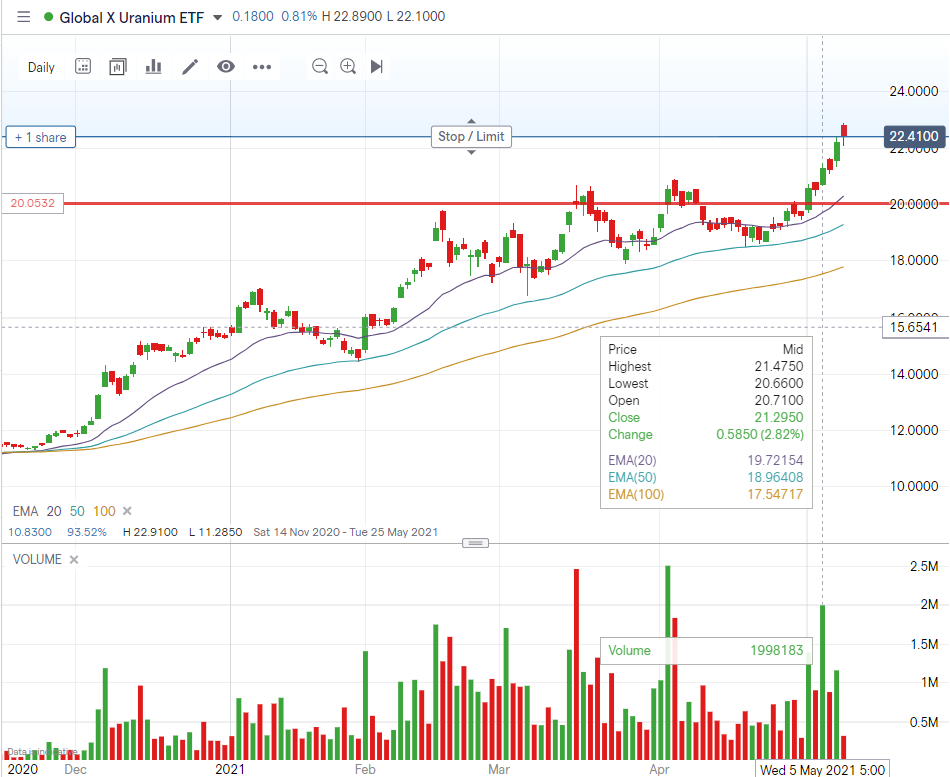Click the down arrow below Stop / Limit
The image size is (950, 777).
click(471, 152)
